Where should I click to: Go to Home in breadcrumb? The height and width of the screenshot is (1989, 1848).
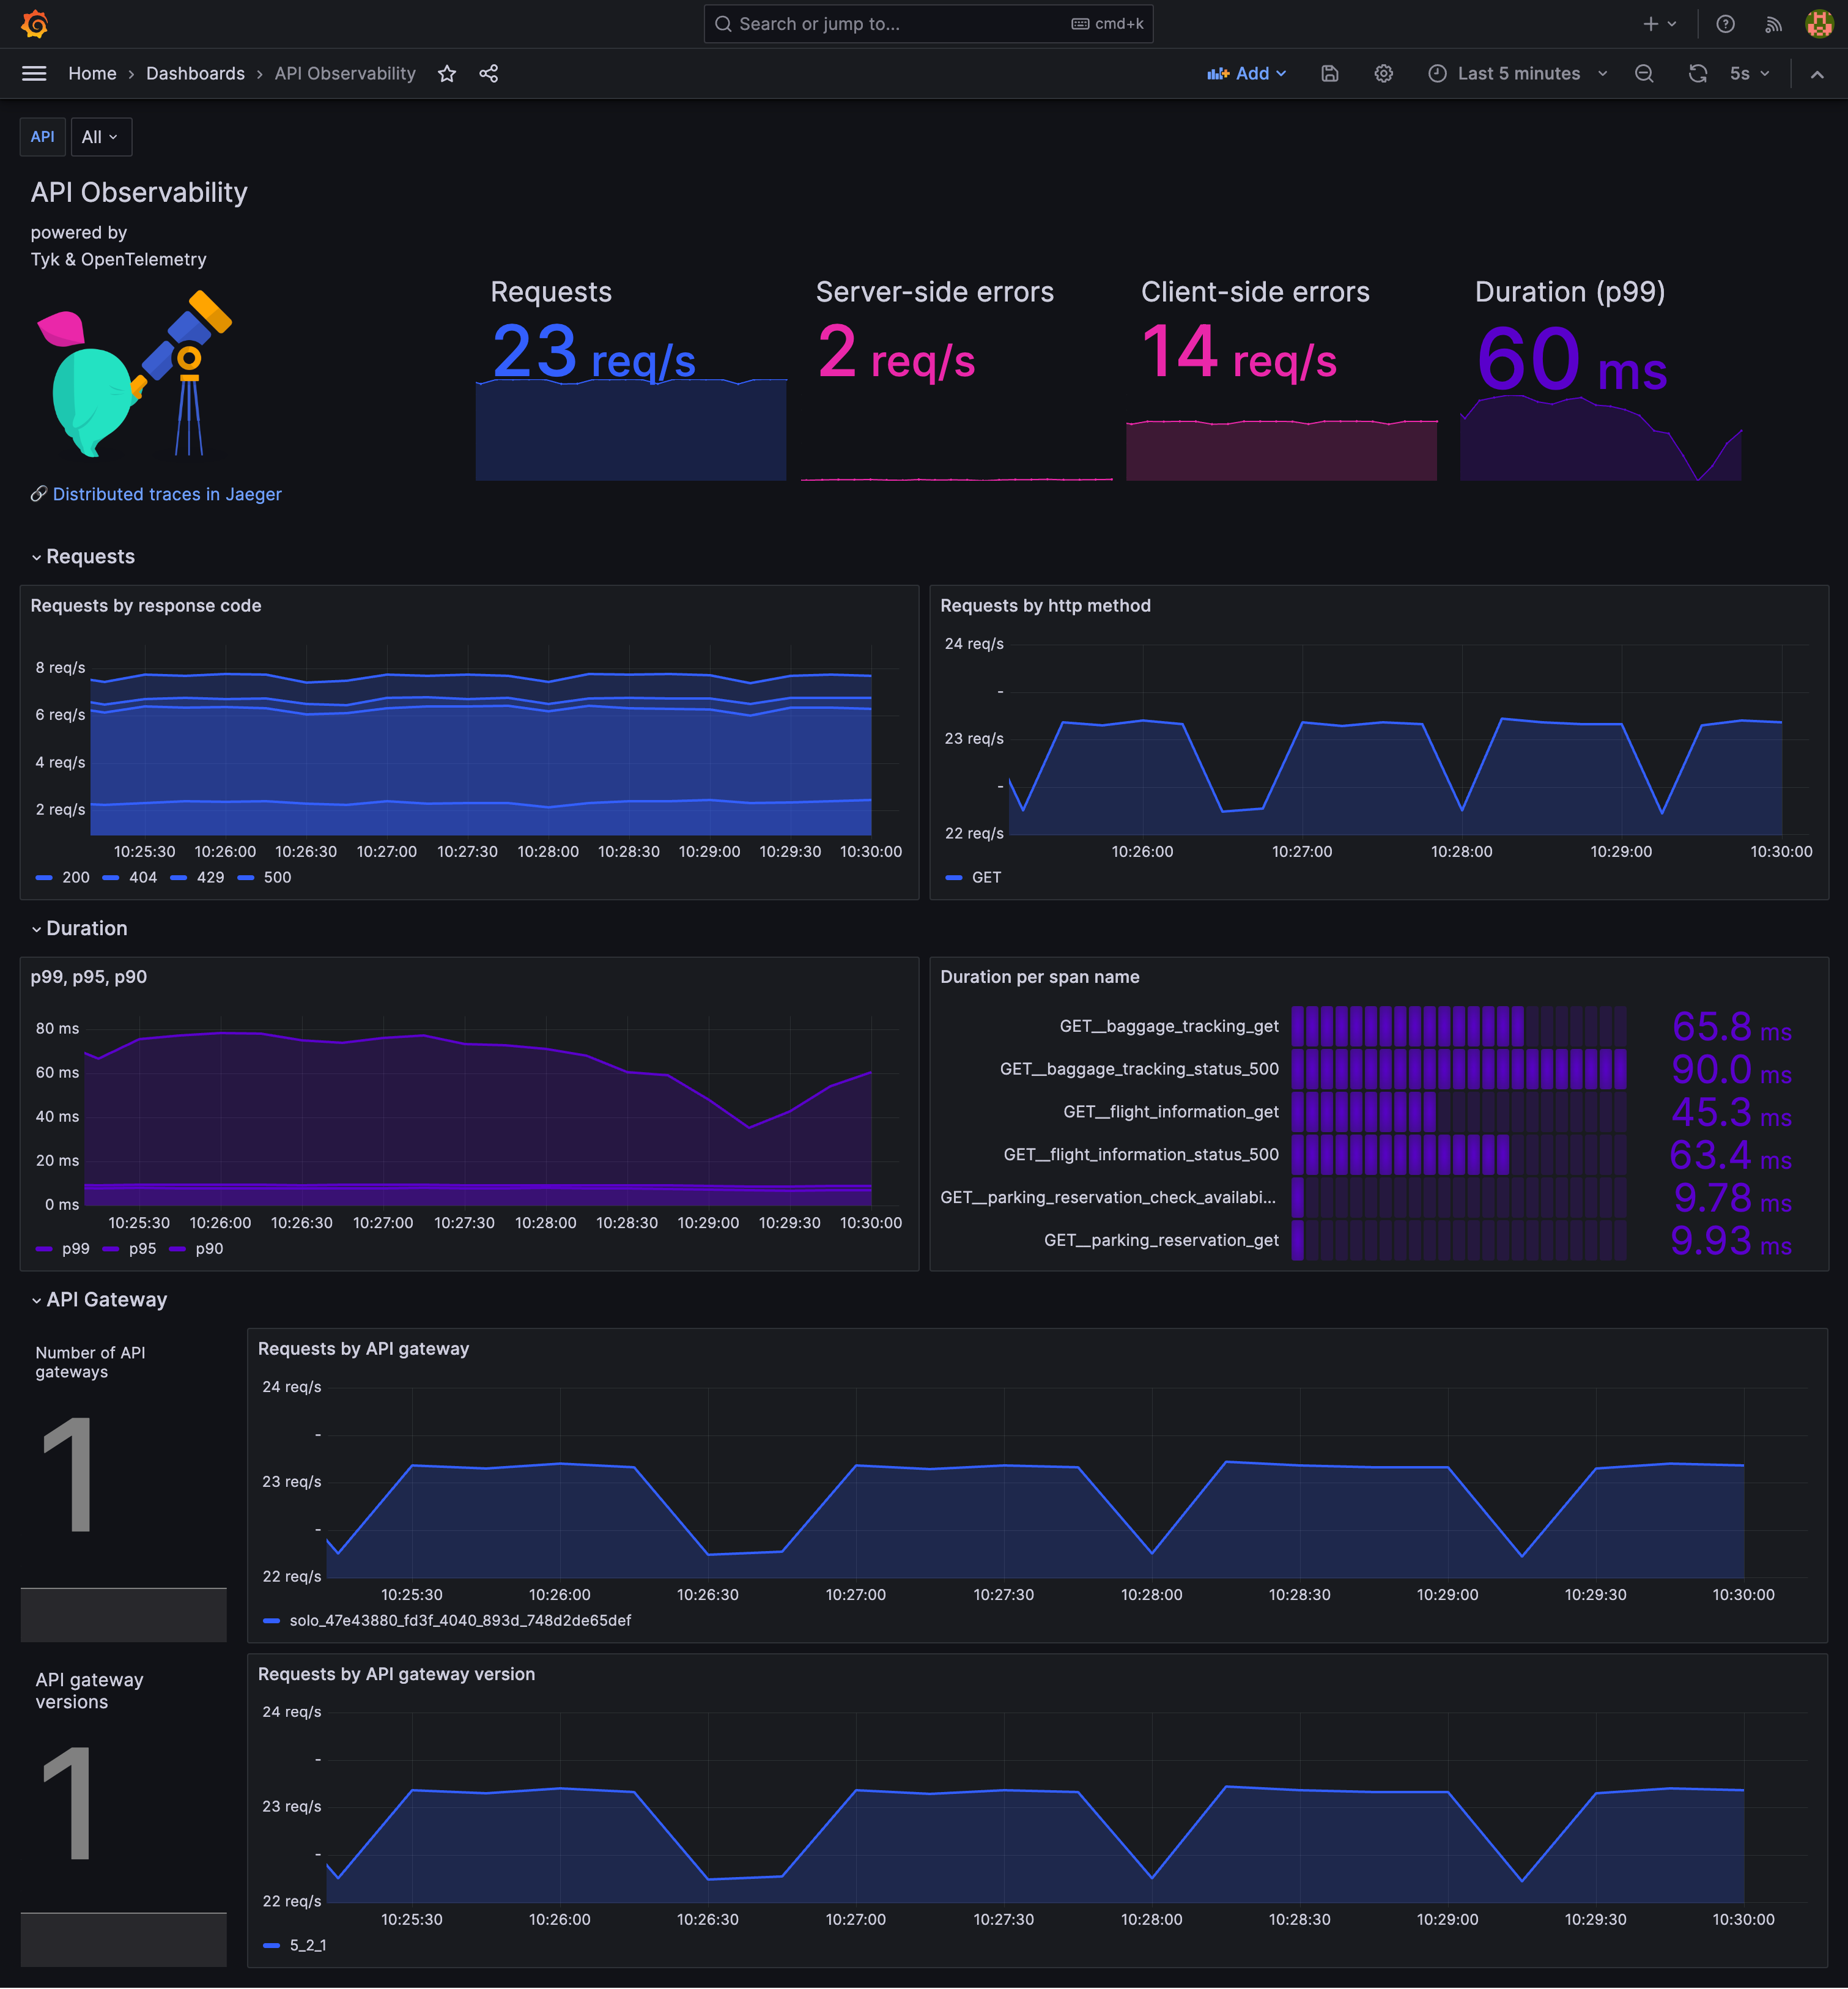click(x=92, y=74)
